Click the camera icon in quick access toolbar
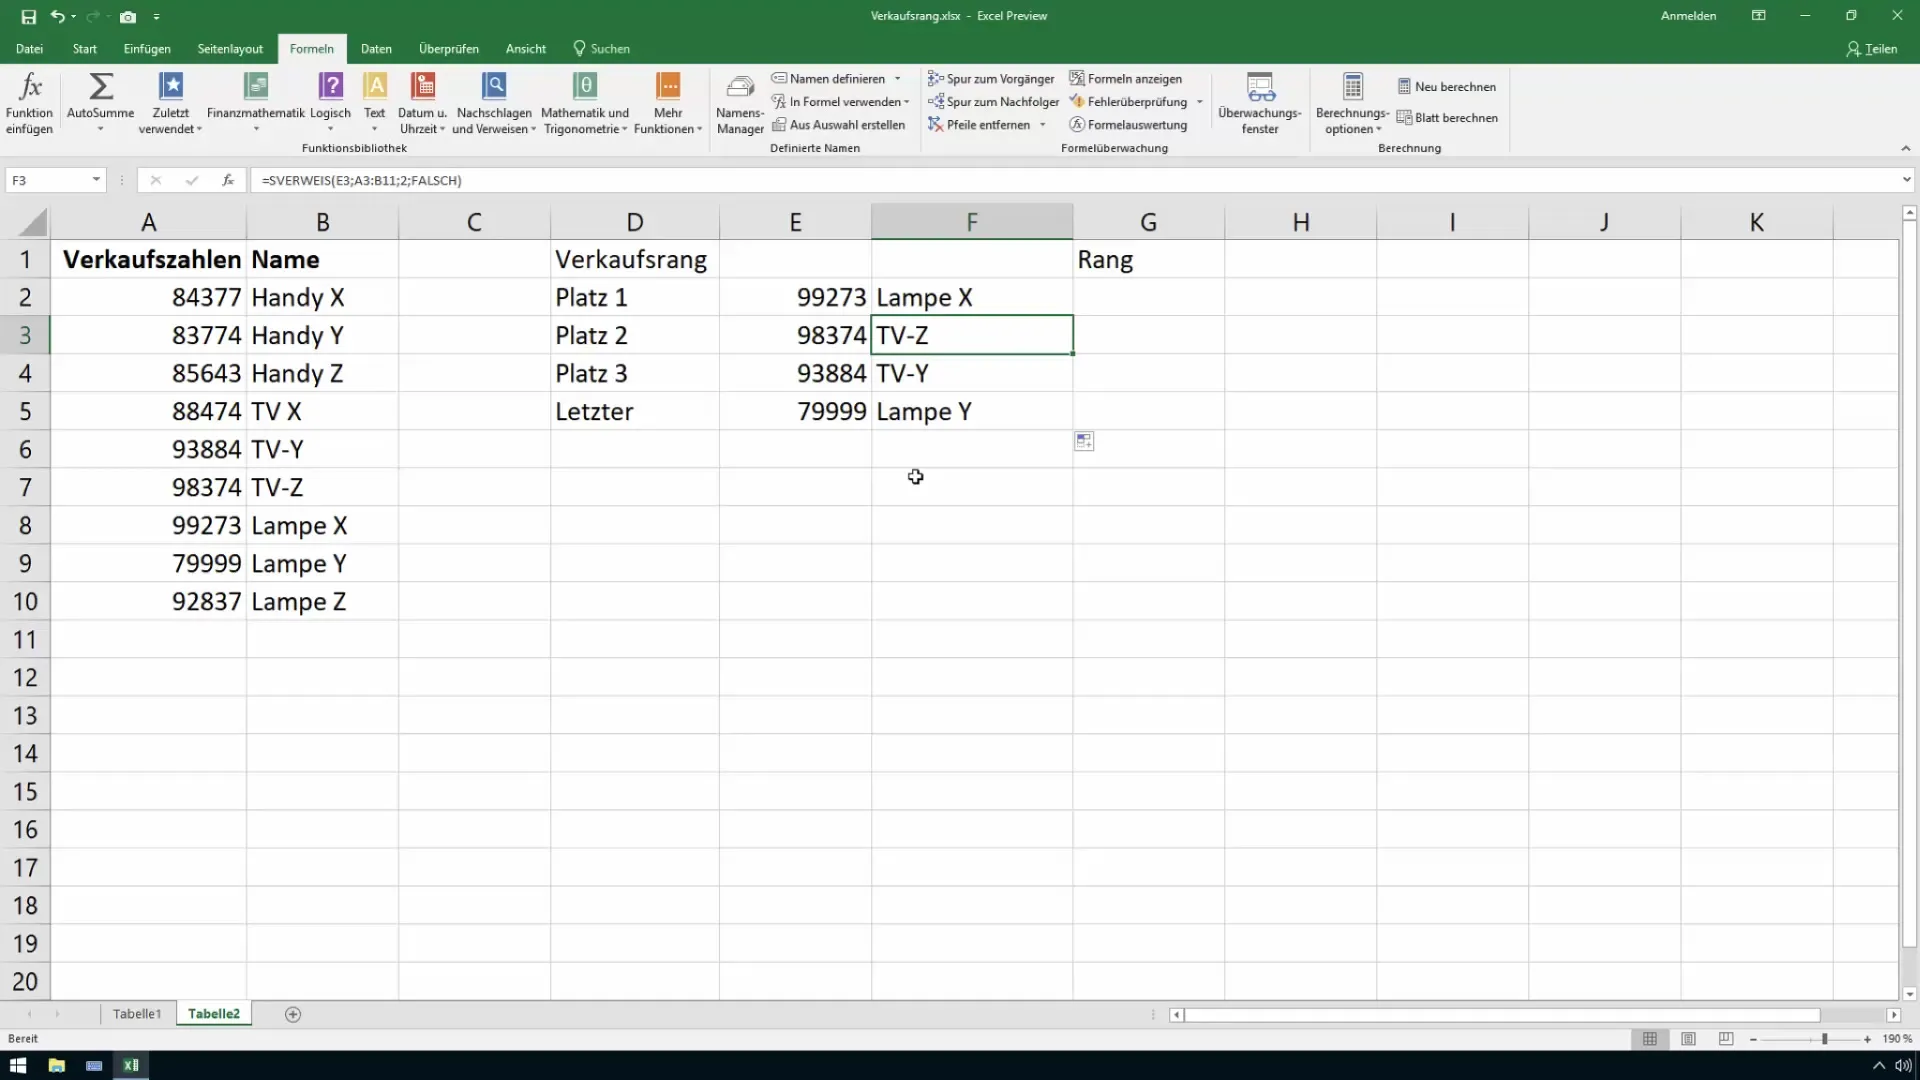1920x1080 pixels. pos(128,16)
